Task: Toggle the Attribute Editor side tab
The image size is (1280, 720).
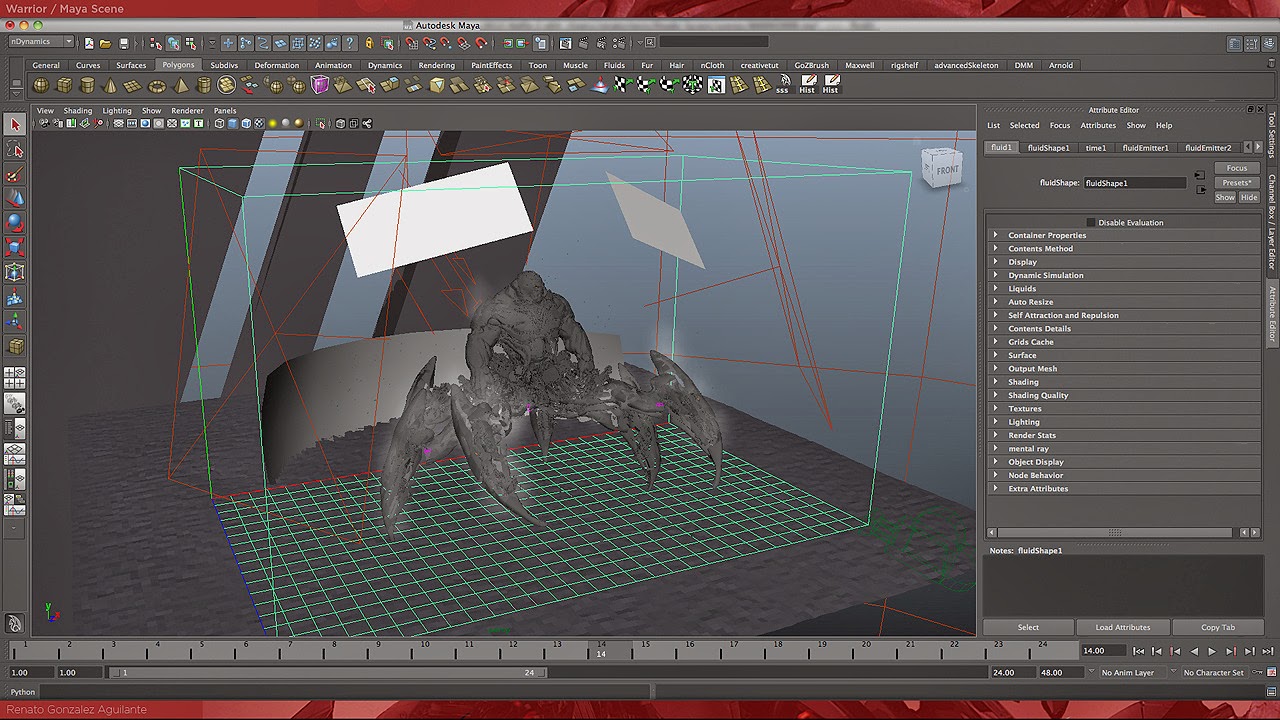Action: [1272, 315]
